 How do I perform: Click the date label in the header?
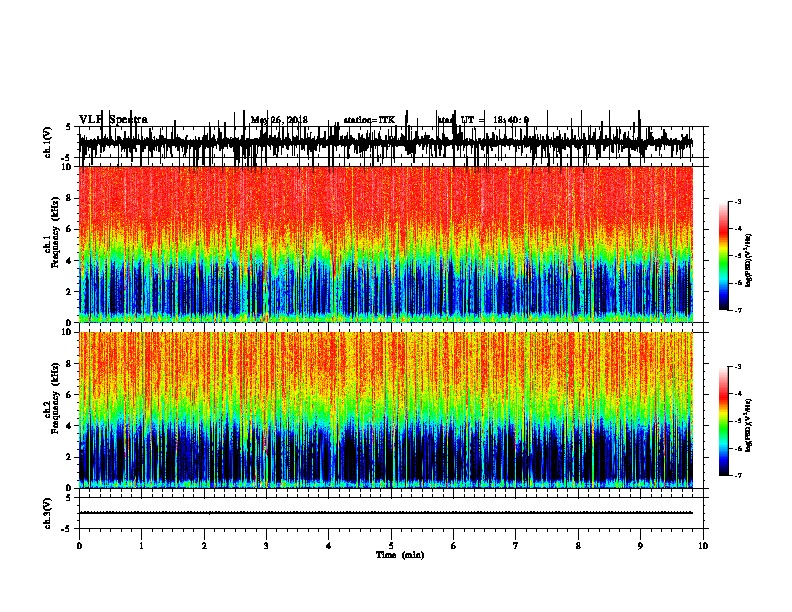(x=279, y=120)
